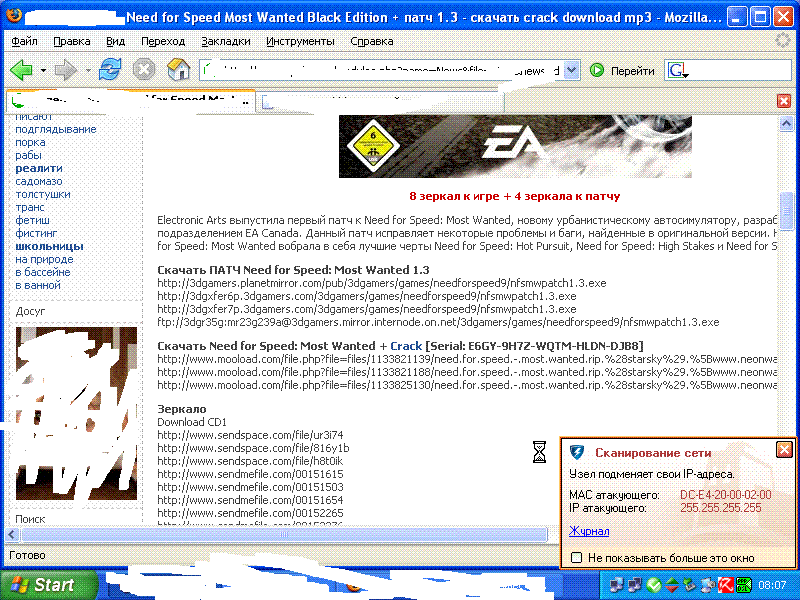Click the Firefox throbber activity icon
Image resolution: width=800 pixels, height=600 pixels.
coord(782,41)
